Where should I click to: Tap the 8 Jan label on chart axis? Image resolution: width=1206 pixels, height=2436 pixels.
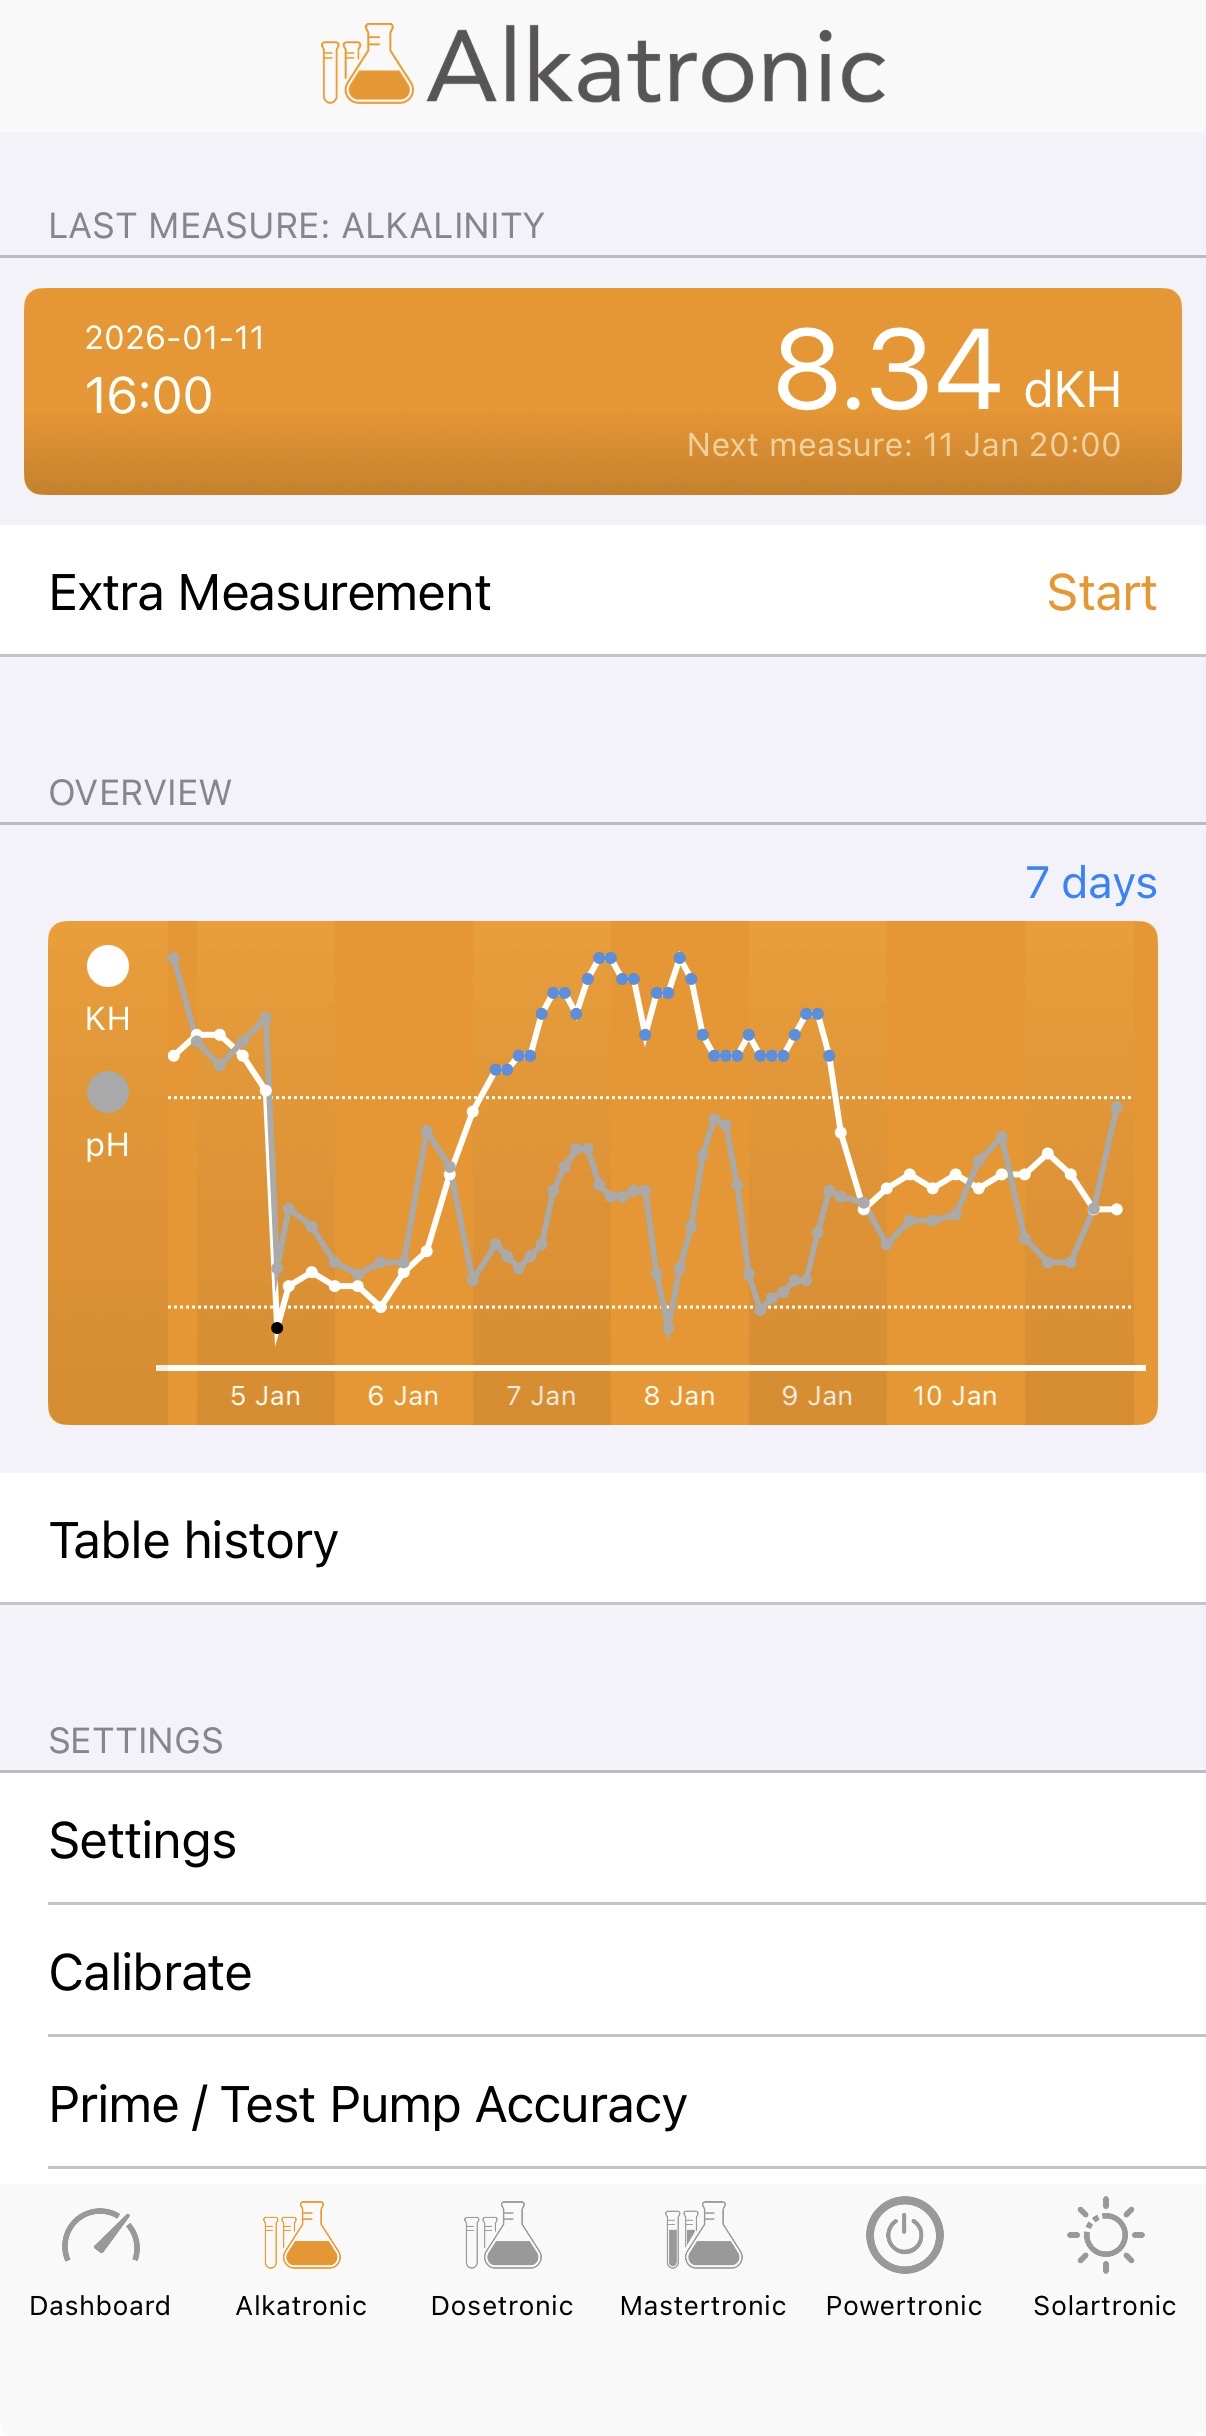(679, 1396)
